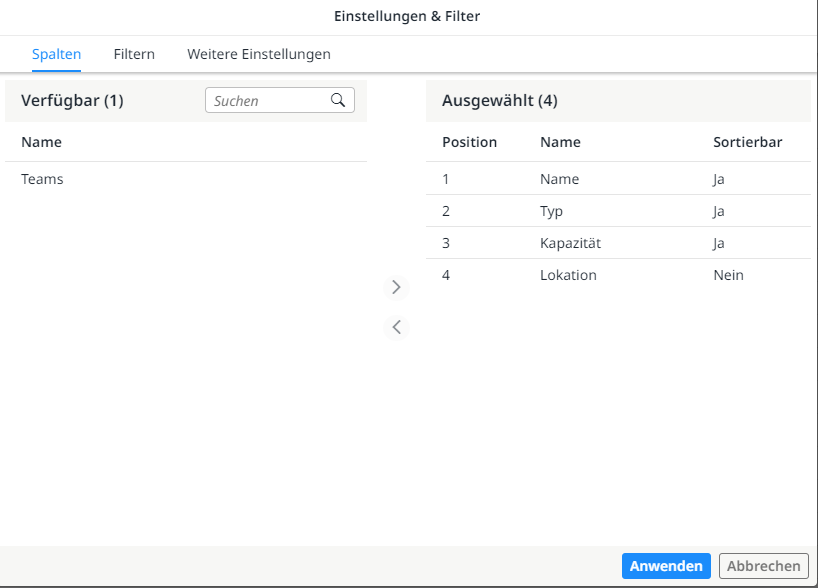Screen dimensions: 818x588
Task: Click the right chevron to move Teams
Action: tap(396, 287)
